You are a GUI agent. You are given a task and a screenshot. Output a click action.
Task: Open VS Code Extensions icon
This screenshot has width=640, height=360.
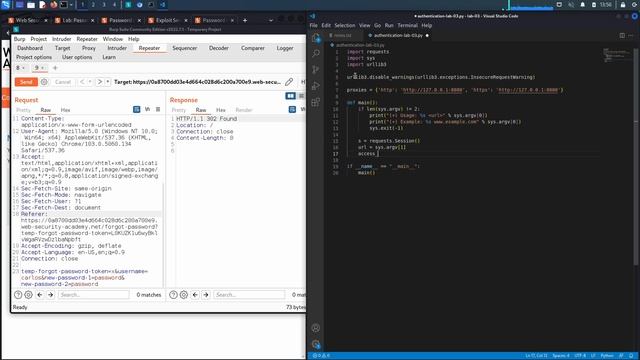316,102
